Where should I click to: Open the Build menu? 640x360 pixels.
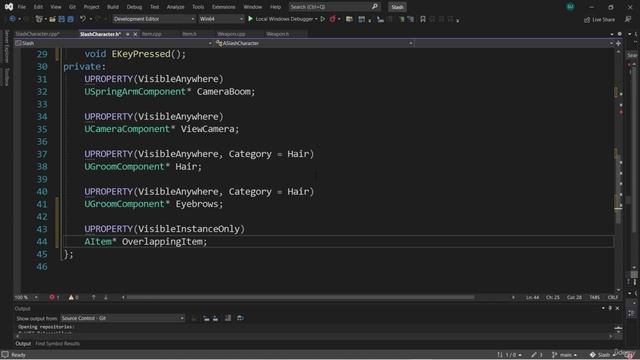pos(113,7)
